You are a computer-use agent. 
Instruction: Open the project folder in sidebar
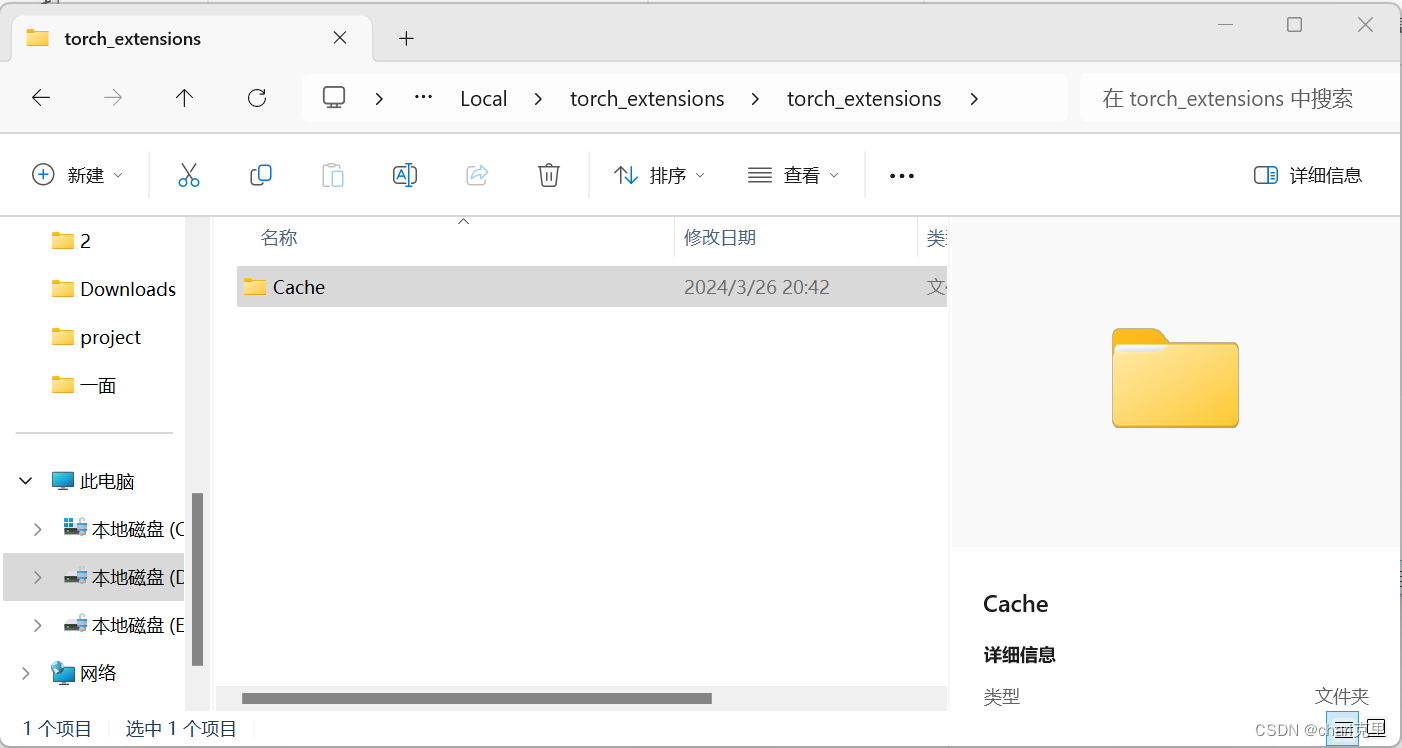tap(98, 337)
